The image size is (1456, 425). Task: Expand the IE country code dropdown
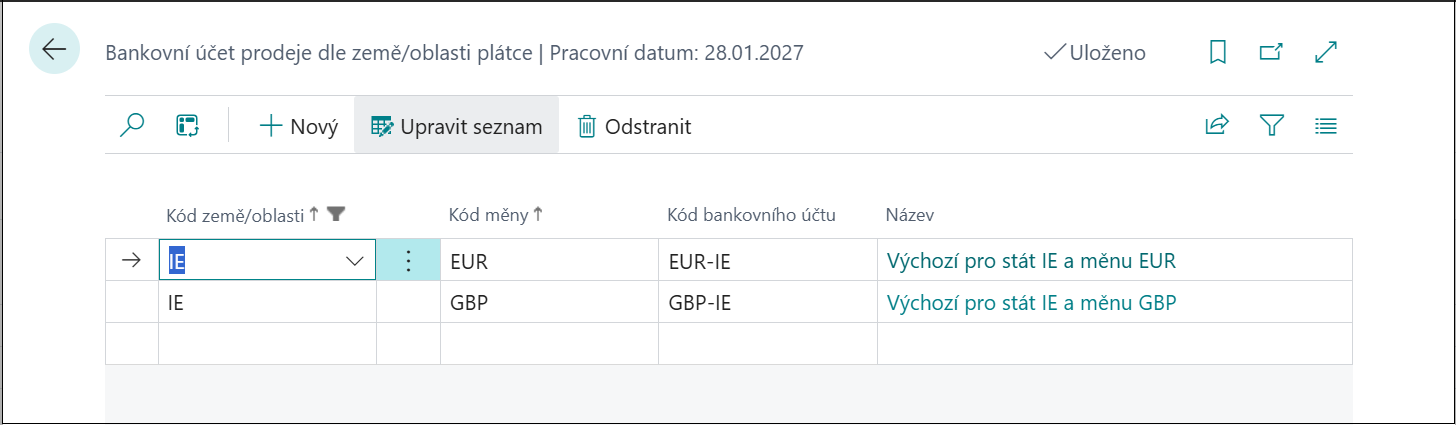click(x=354, y=261)
